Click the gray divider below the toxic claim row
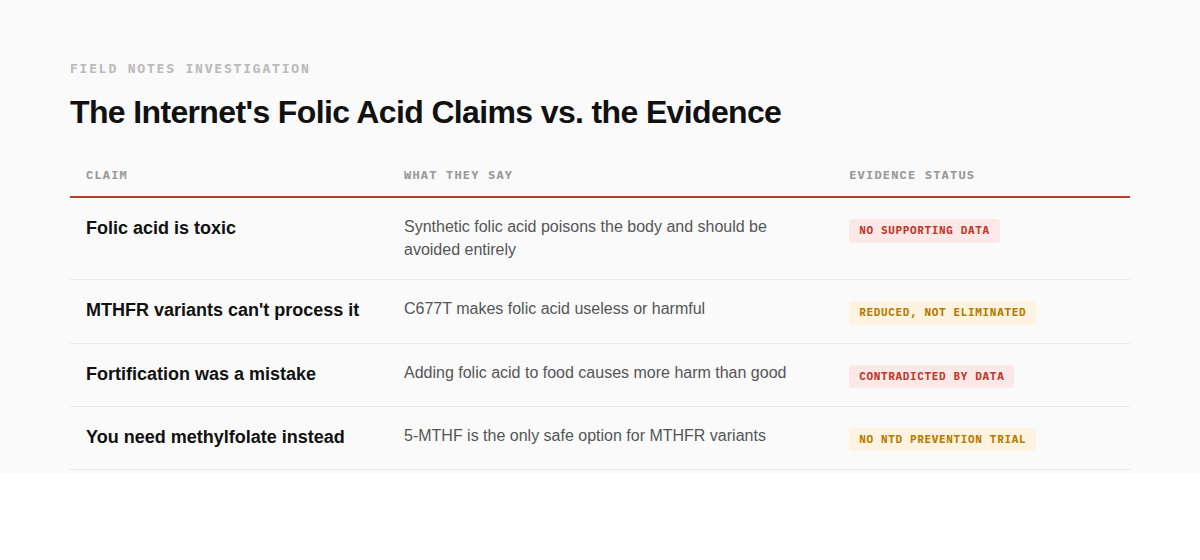Screen dimensions: 1200x560 pos(600,279)
